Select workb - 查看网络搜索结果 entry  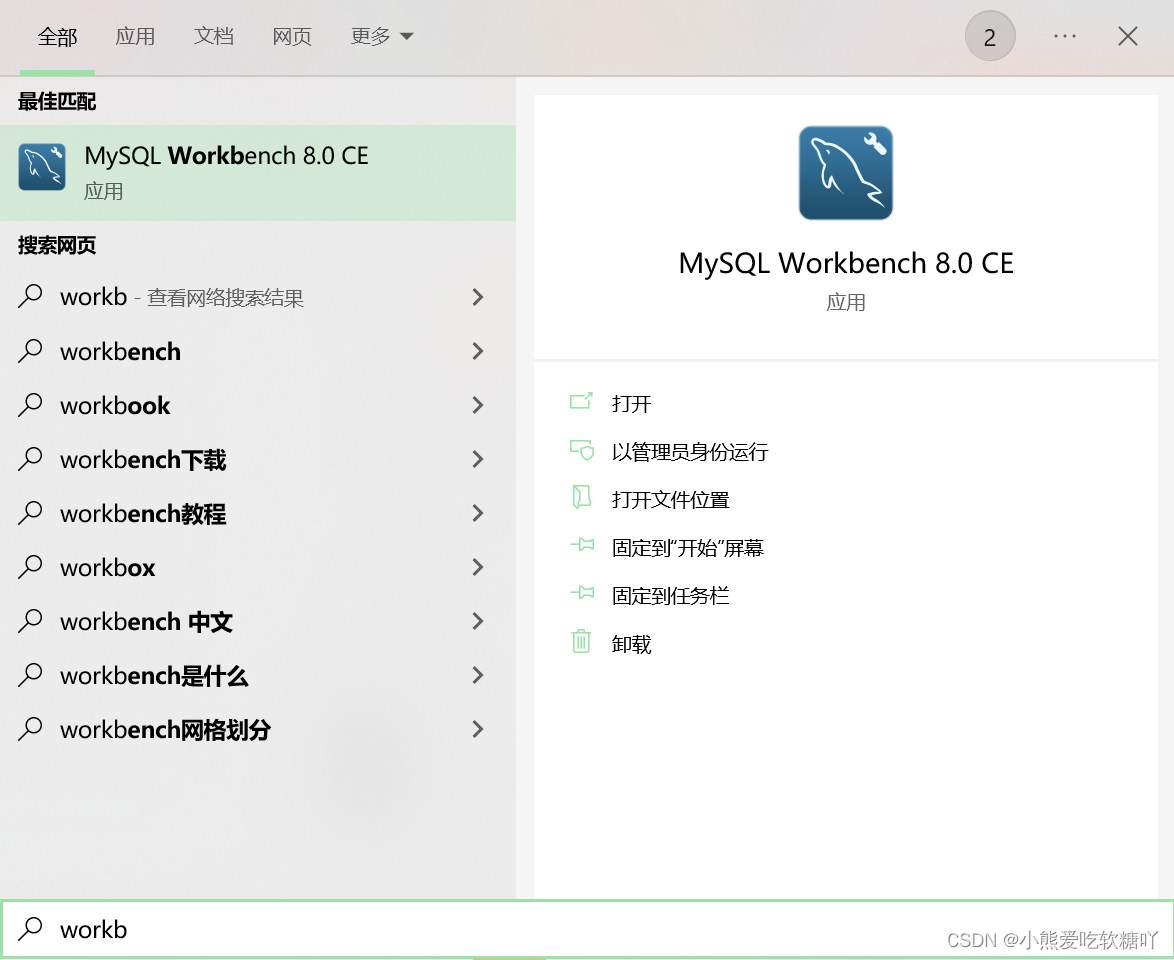pos(182,297)
